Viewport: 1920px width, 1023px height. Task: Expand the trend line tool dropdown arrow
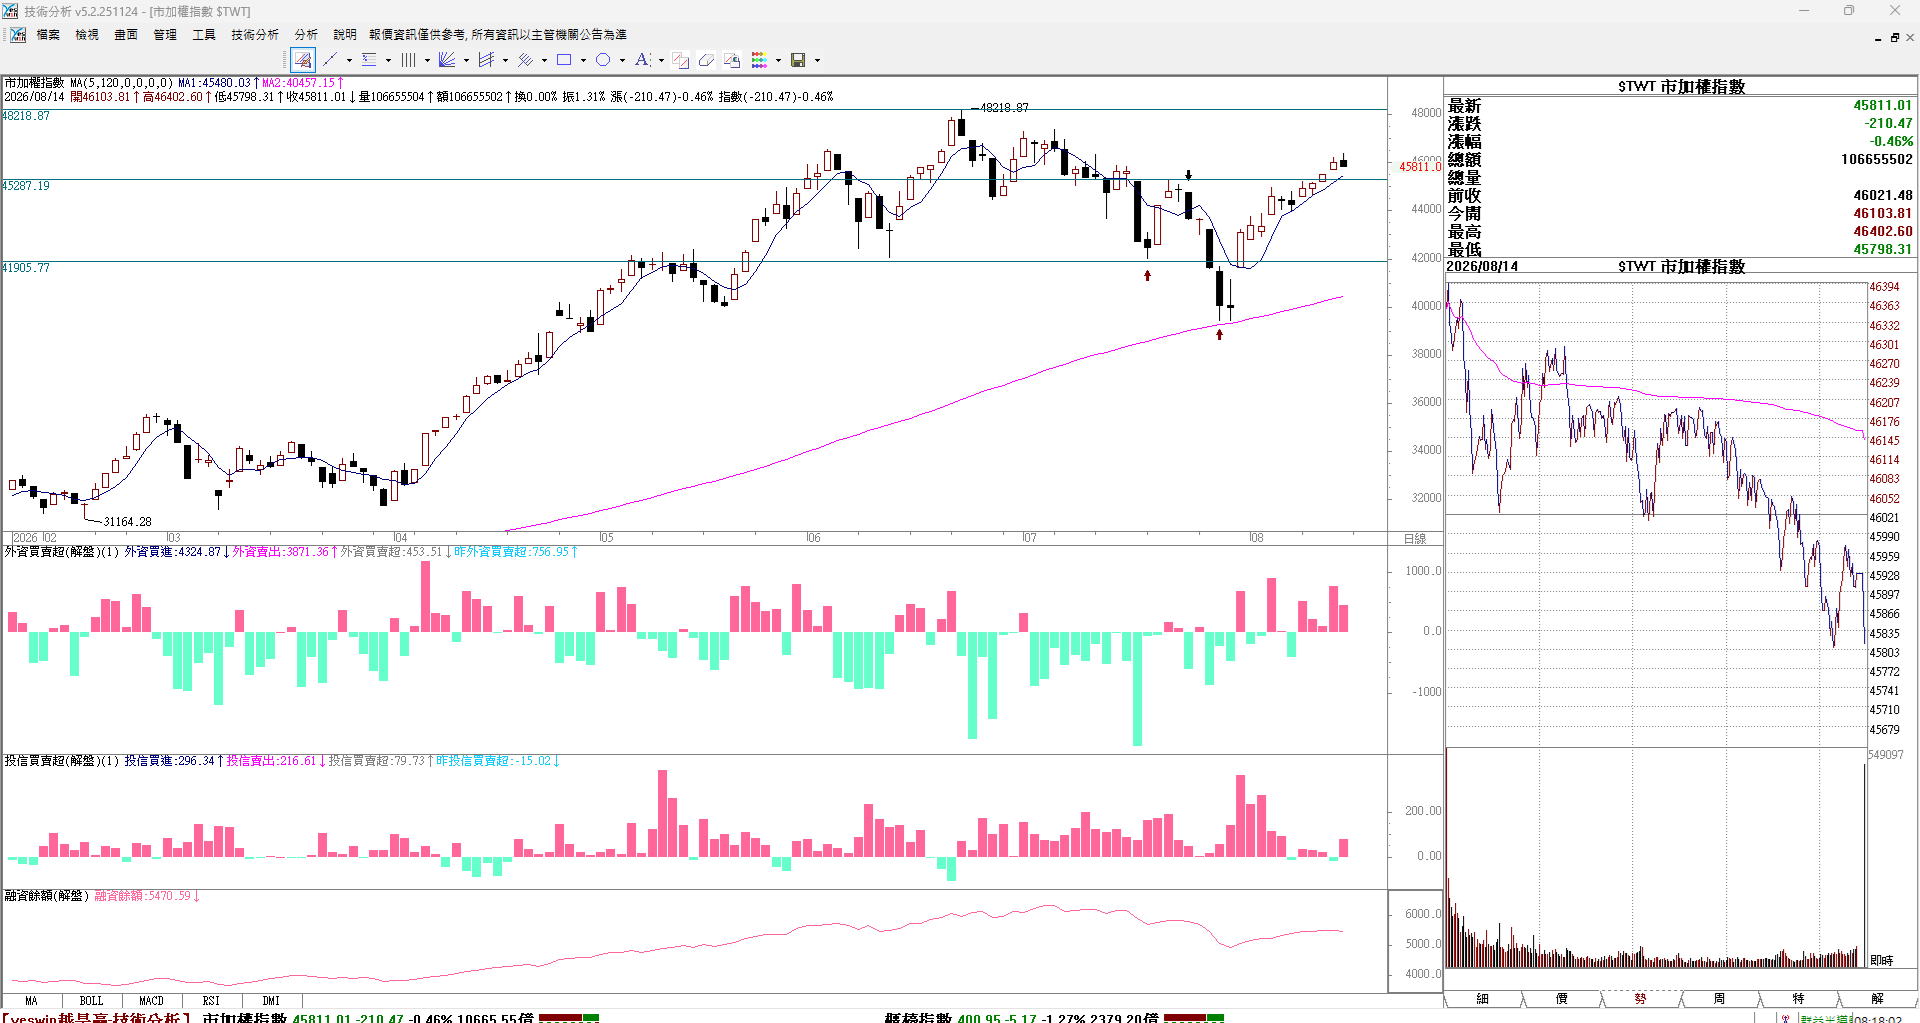tap(349, 60)
